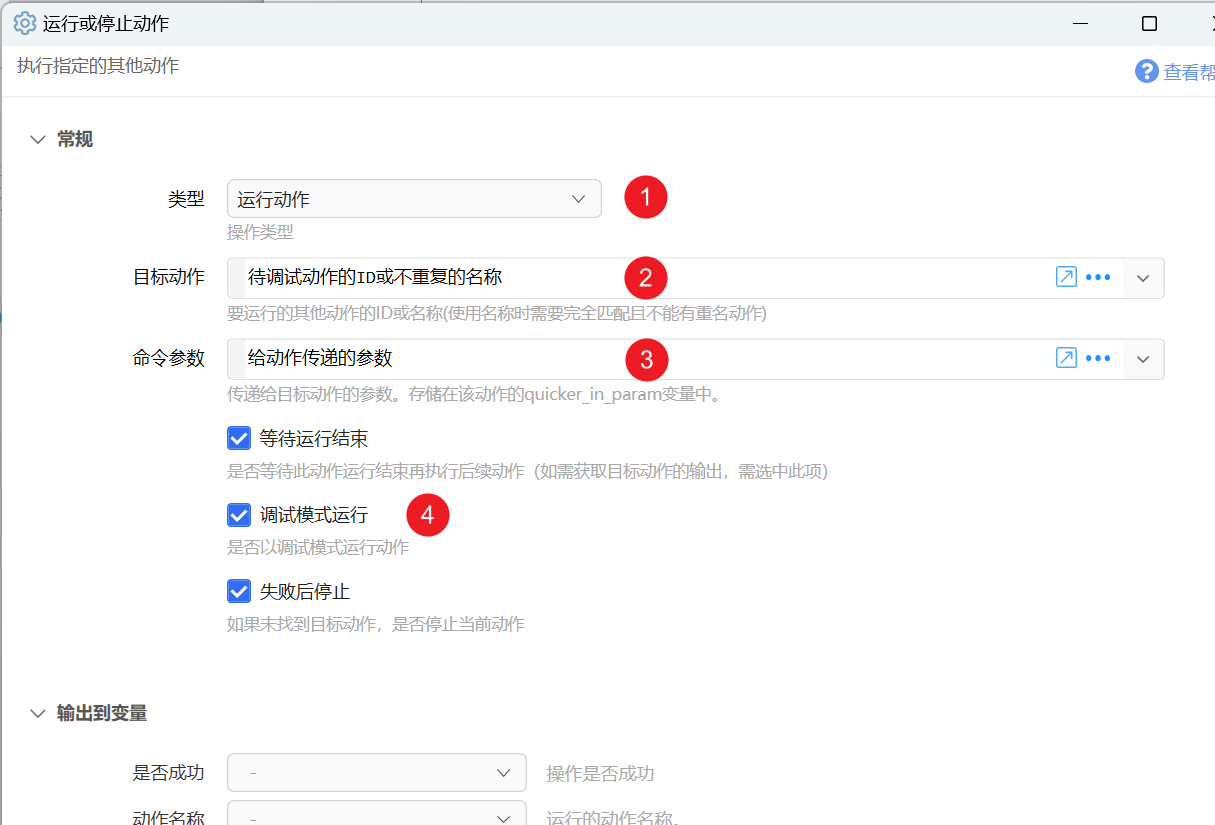Click the three-dots menu for 目标动作
Screen dimensions: 1215x825
(1098, 278)
